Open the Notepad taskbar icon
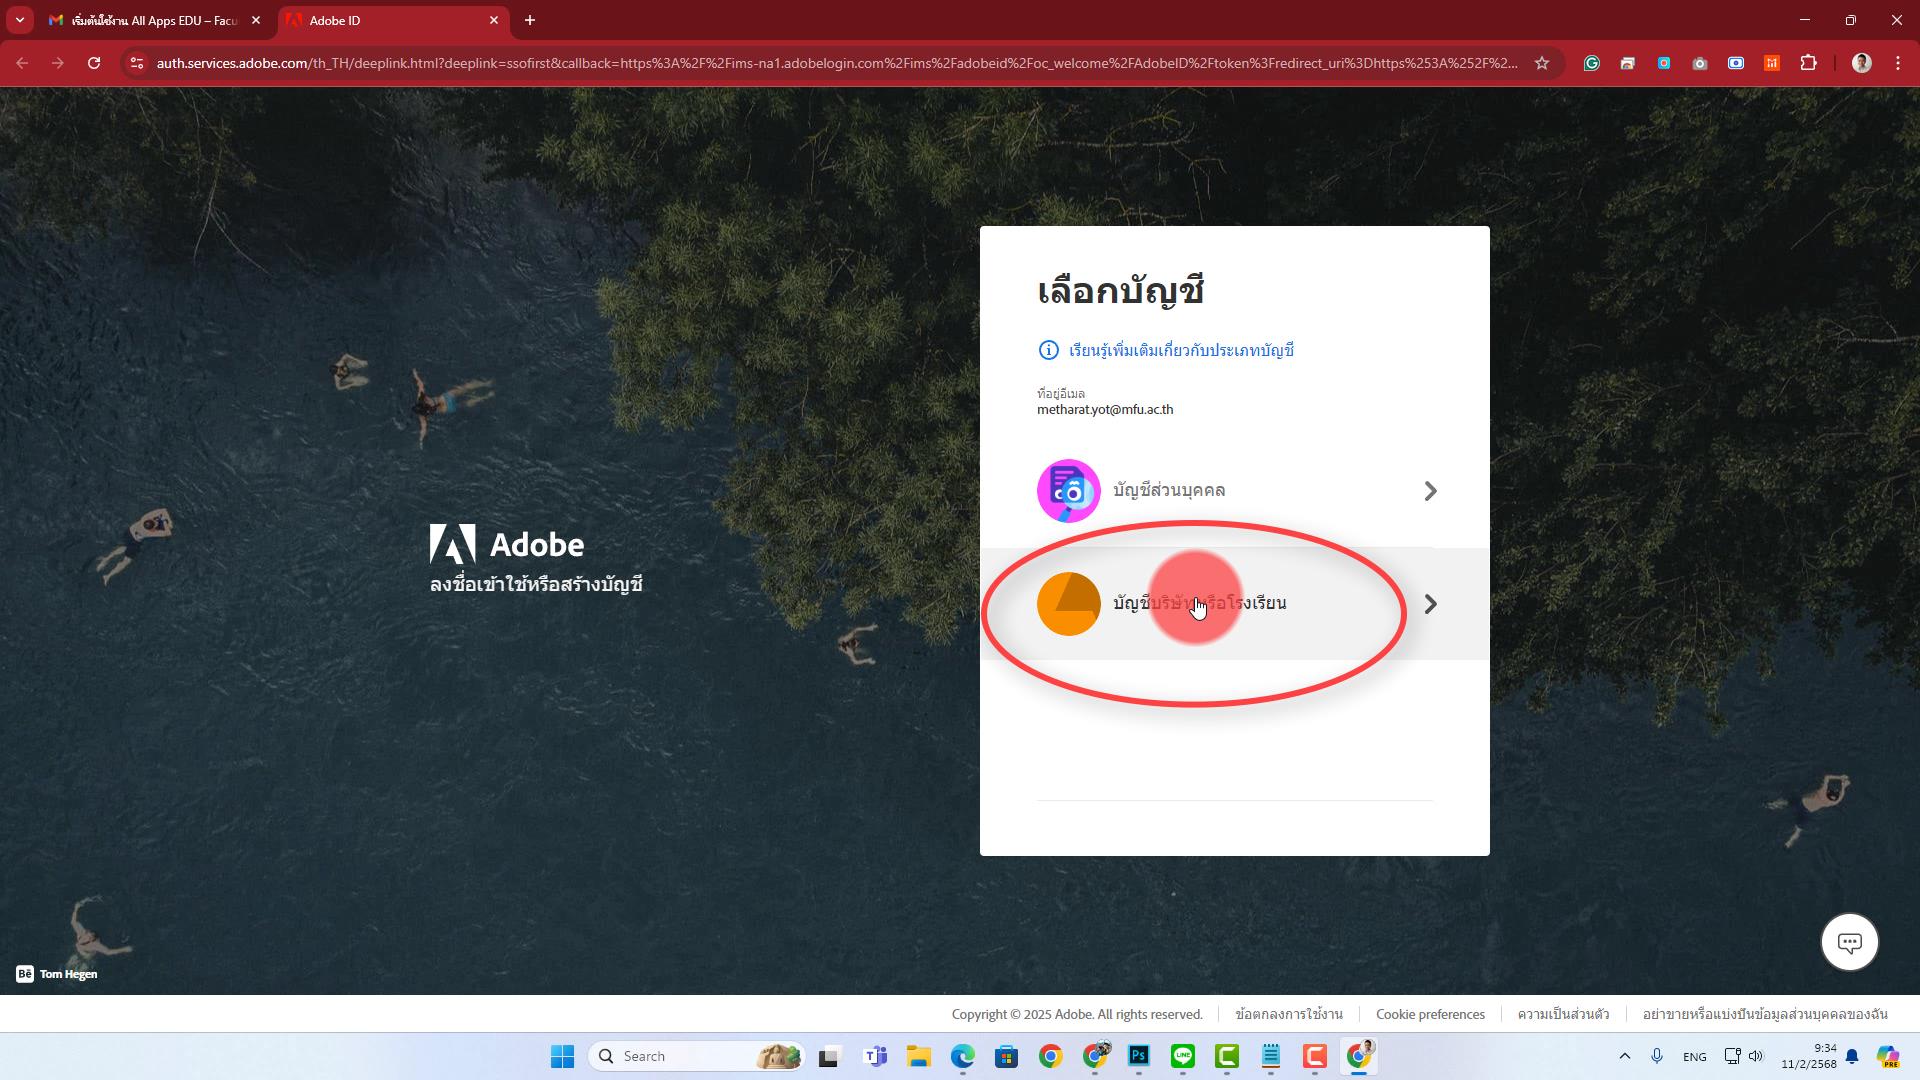The image size is (1920, 1080). pyautogui.click(x=1271, y=1056)
